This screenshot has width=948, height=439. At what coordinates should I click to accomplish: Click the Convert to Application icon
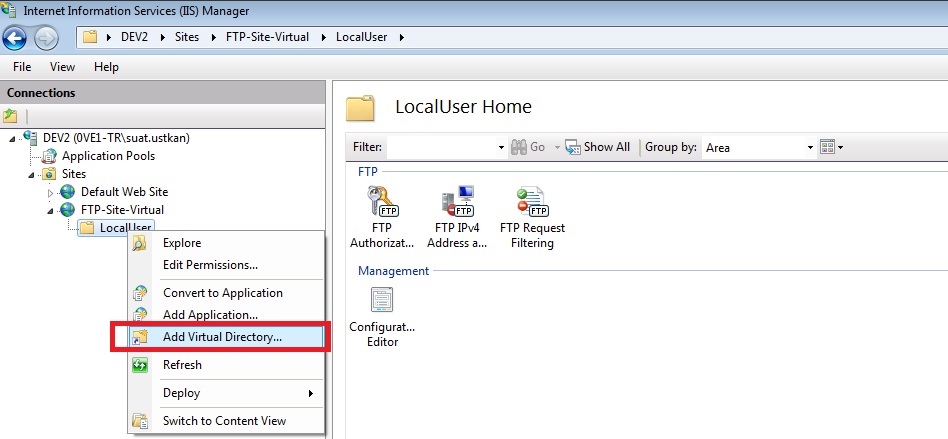pos(140,293)
